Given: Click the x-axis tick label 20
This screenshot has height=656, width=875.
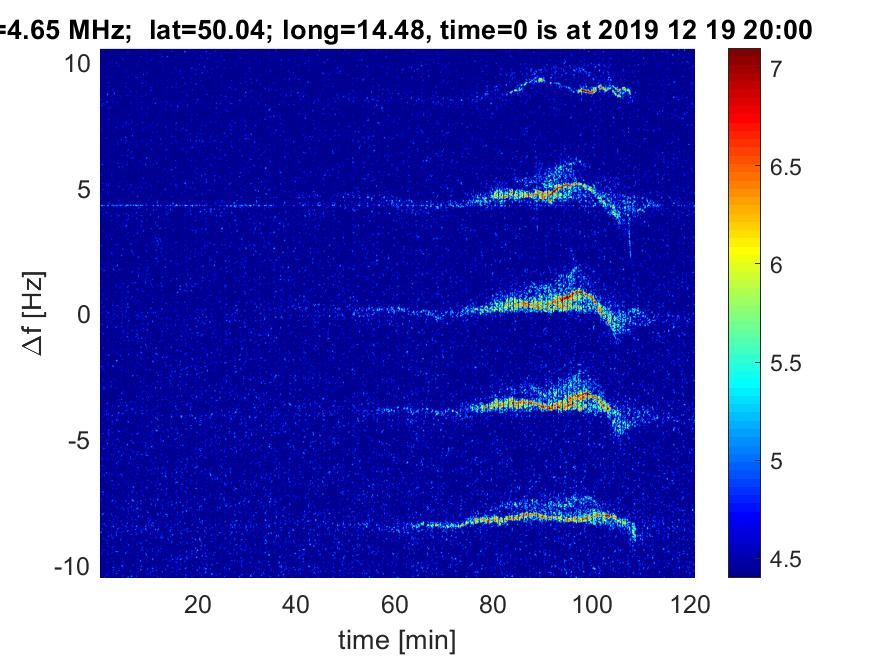Looking at the screenshot, I should pos(198,604).
